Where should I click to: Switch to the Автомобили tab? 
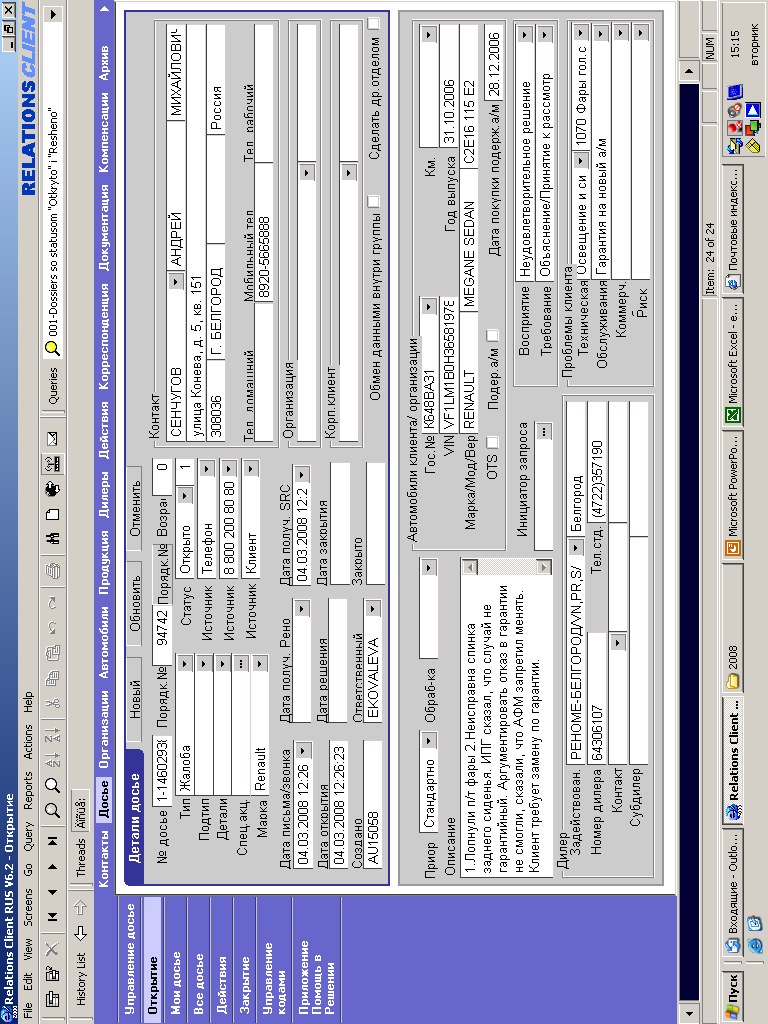click(104, 643)
